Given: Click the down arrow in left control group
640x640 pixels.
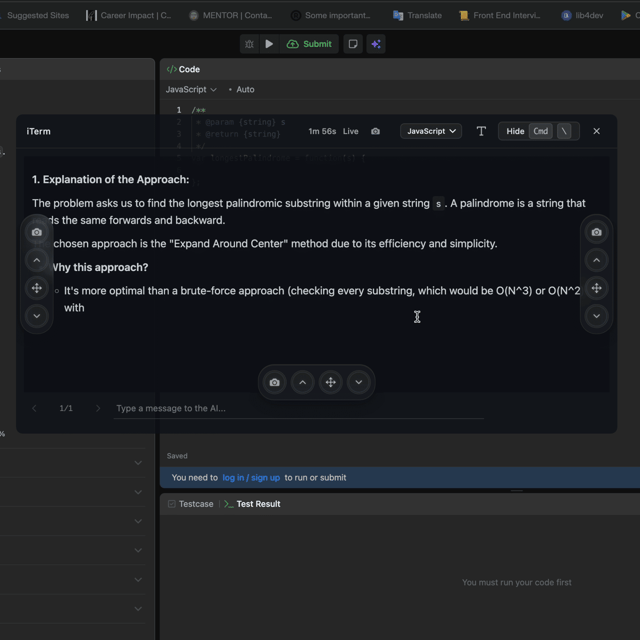Looking at the screenshot, I should [37, 316].
